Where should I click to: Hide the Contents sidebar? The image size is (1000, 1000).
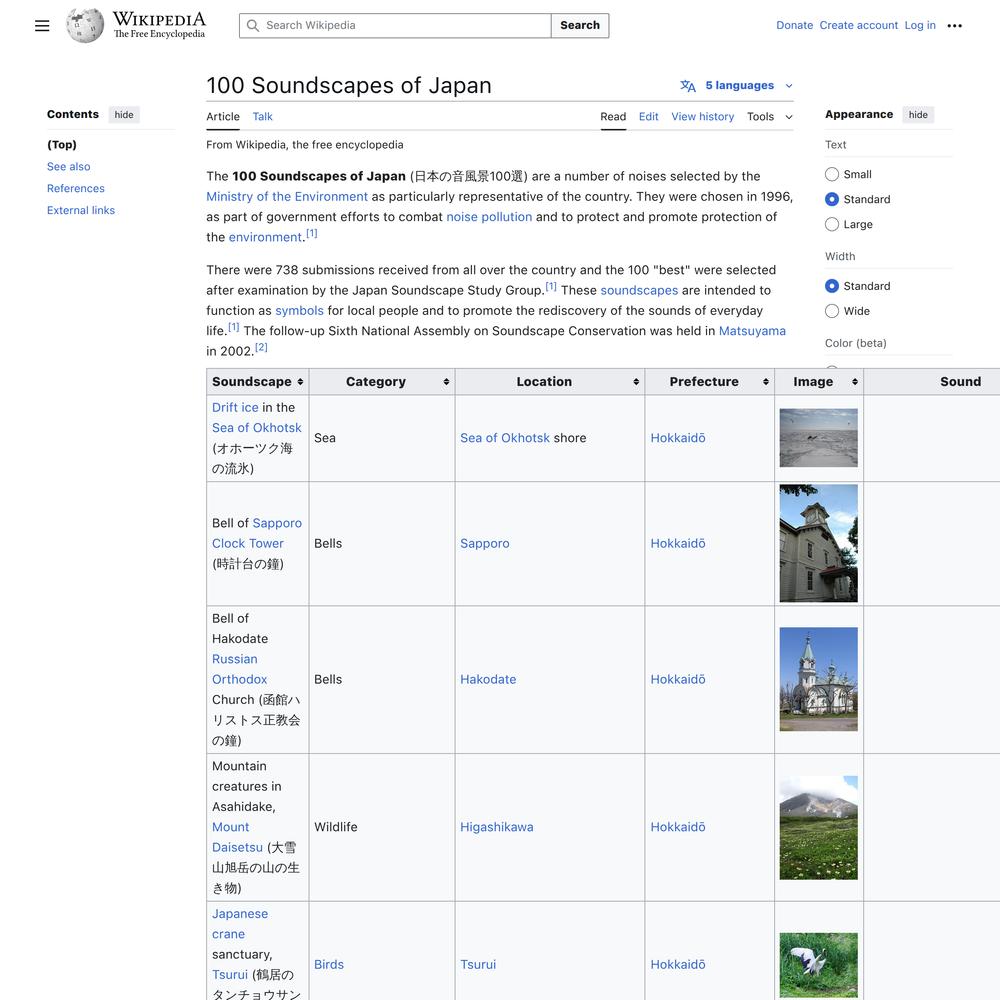coord(124,115)
